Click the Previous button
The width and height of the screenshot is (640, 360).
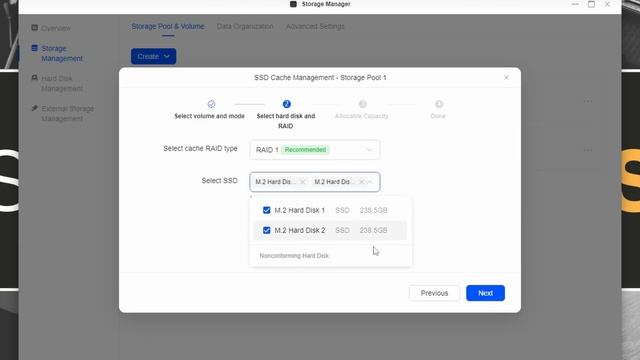pos(434,293)
